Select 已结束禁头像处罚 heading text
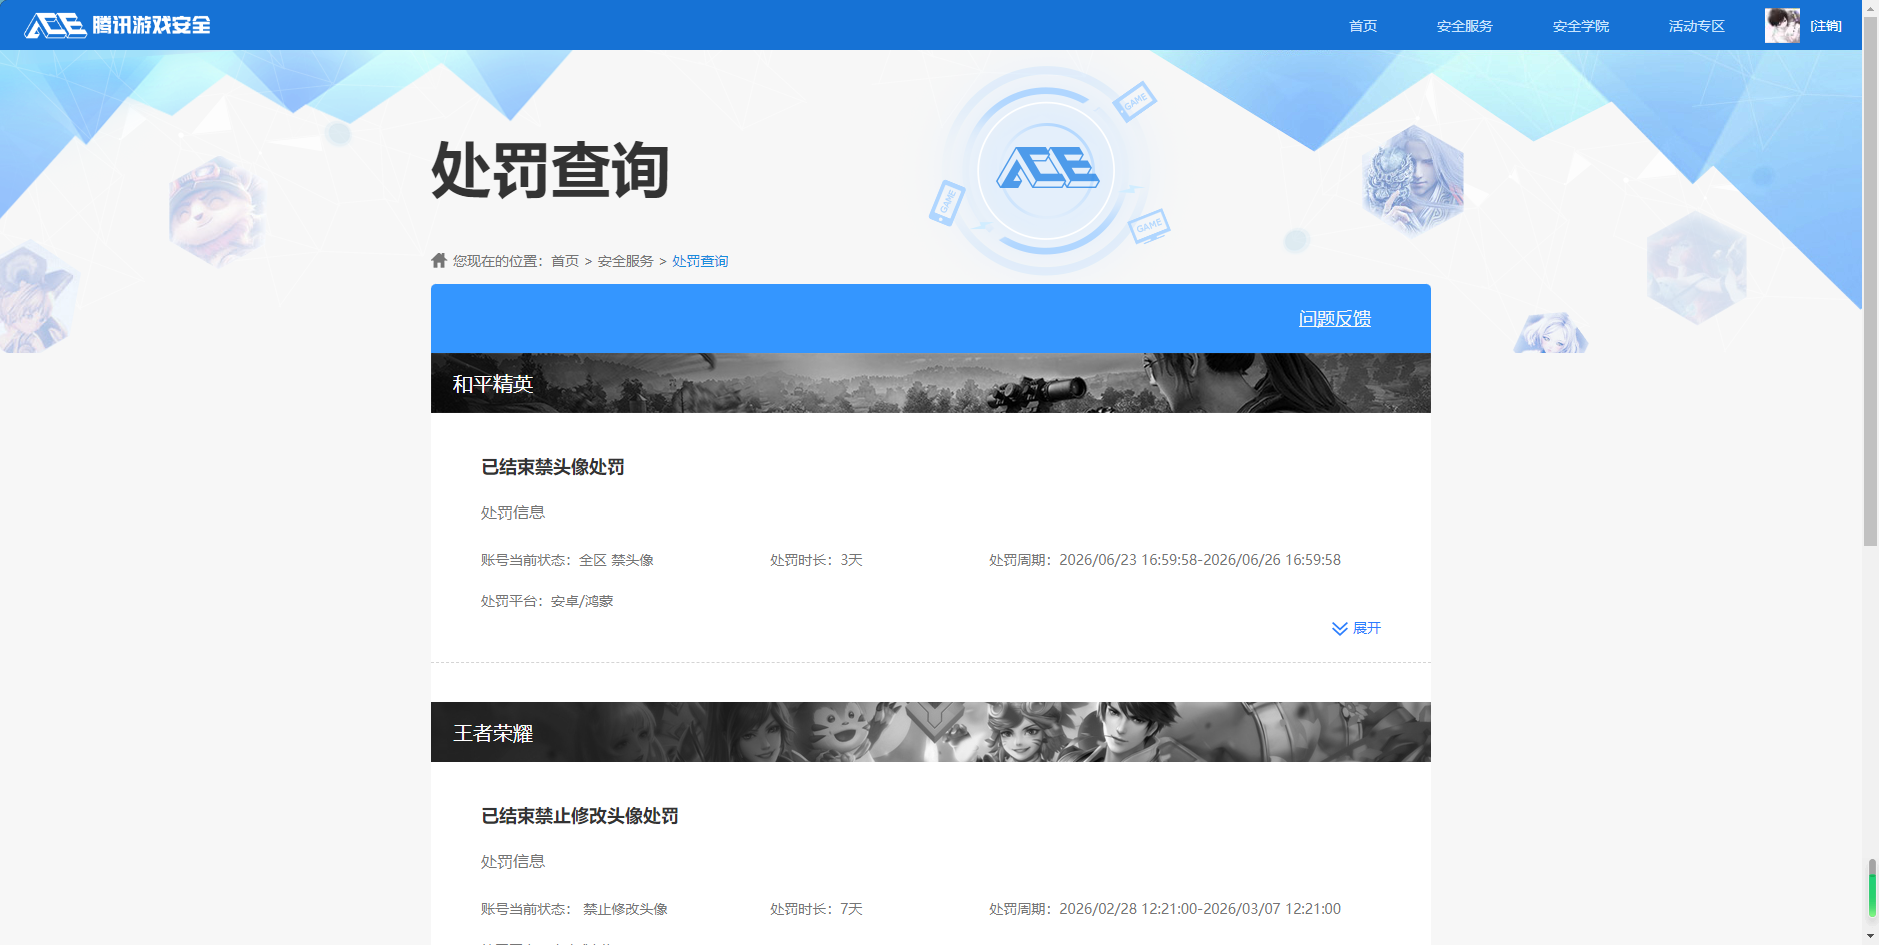The width and height of the screenshot is (1879, 945). [x=553, y=467]
